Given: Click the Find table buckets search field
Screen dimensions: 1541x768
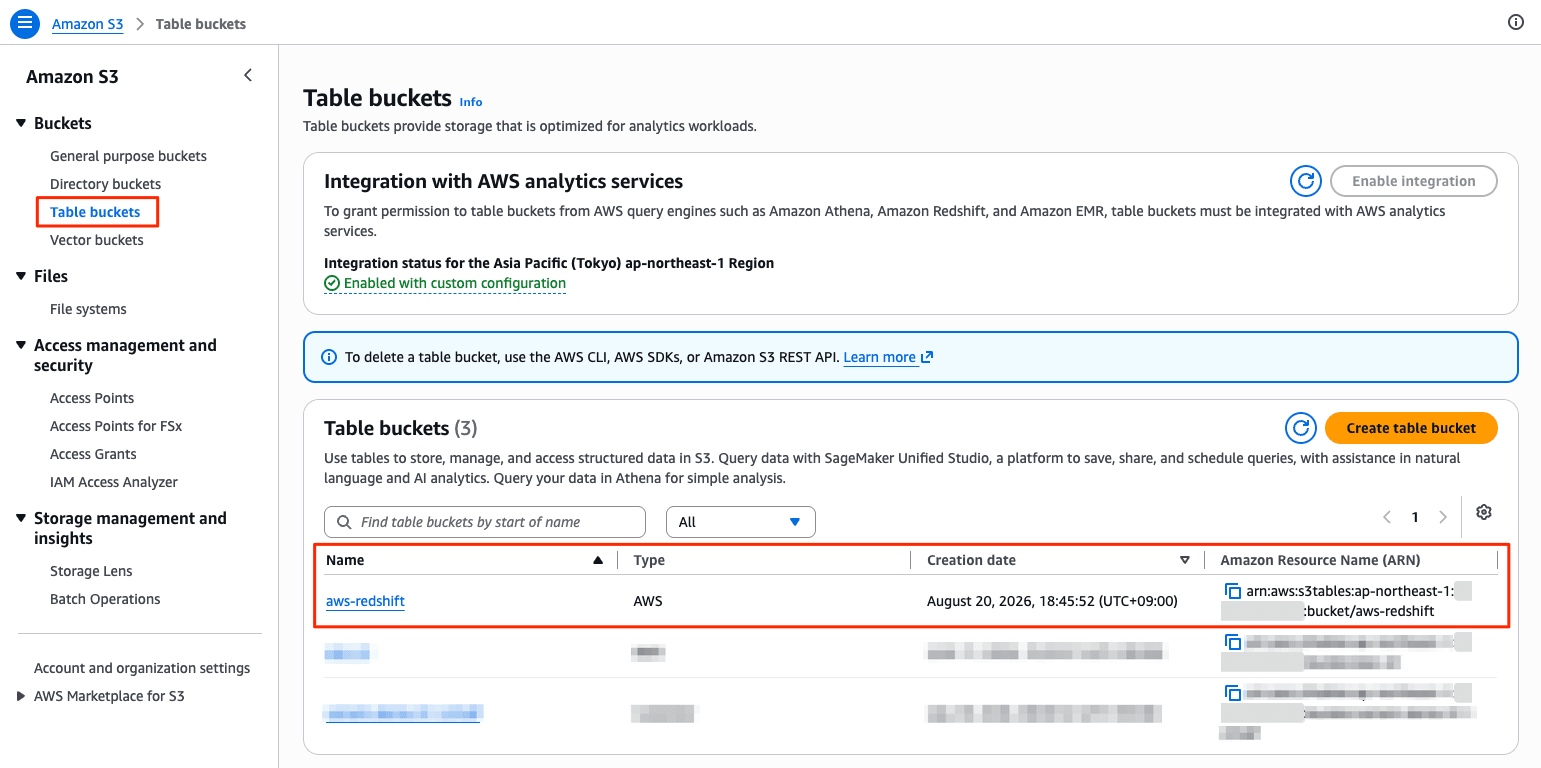Looking at the screenshot, I should [485, 522].
